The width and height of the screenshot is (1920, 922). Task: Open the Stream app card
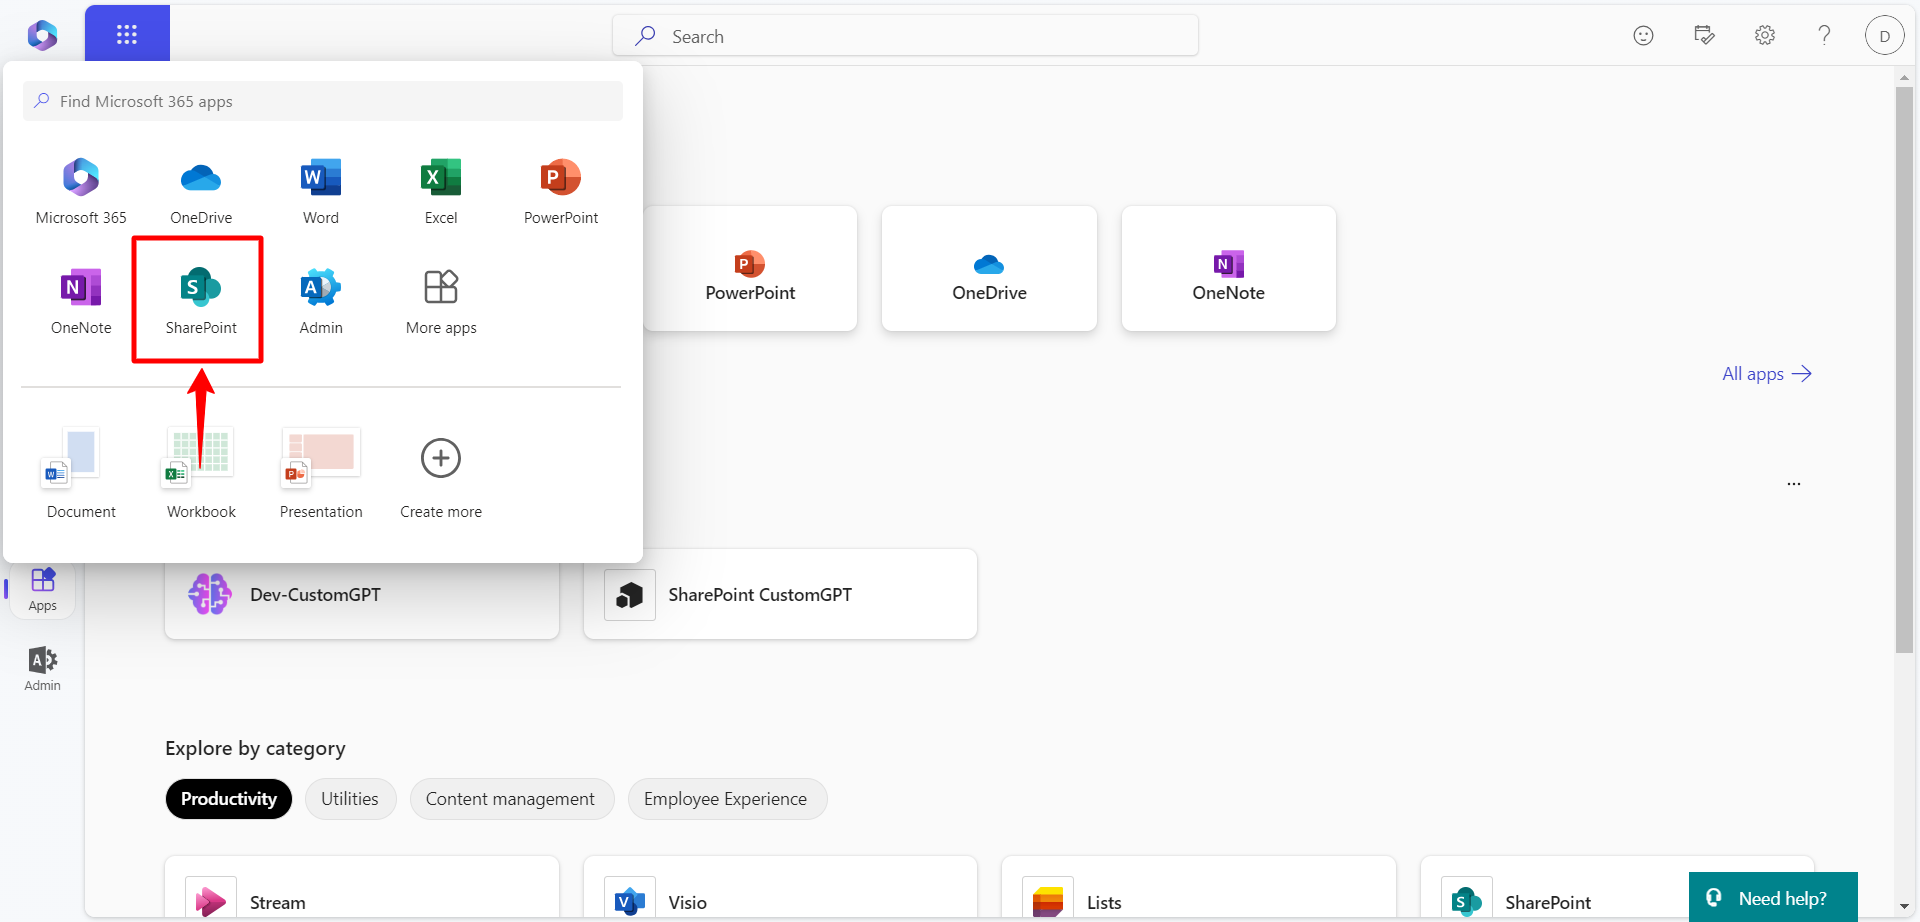[362, 889]
